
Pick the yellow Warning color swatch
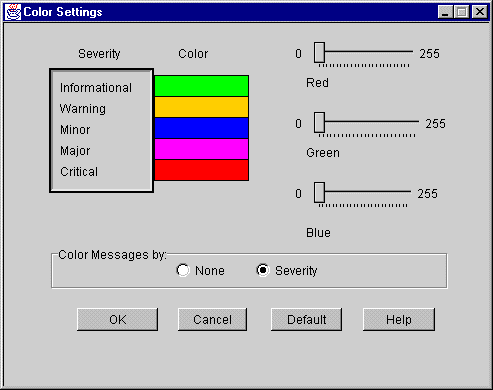(x=202, y=107)
